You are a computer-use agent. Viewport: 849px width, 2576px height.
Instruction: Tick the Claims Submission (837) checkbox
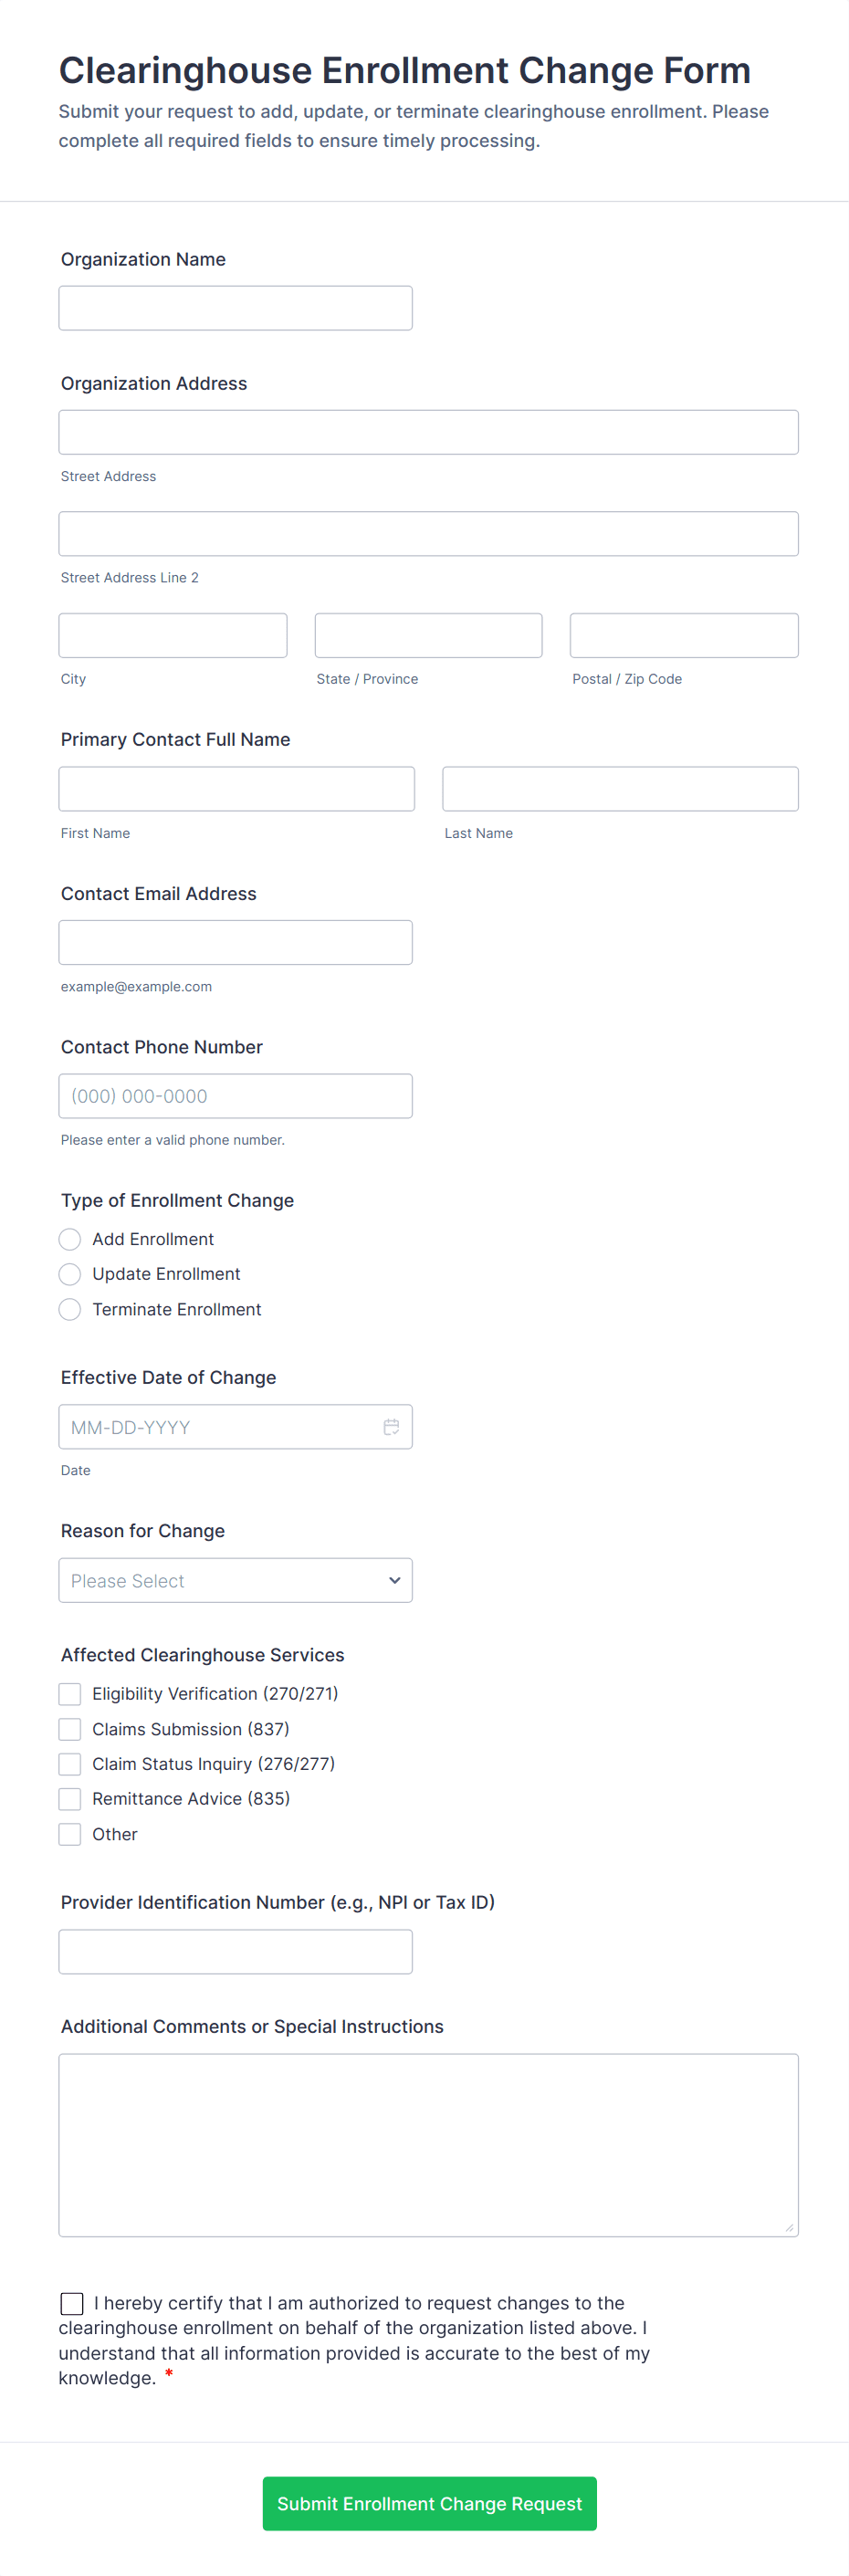70,1729
